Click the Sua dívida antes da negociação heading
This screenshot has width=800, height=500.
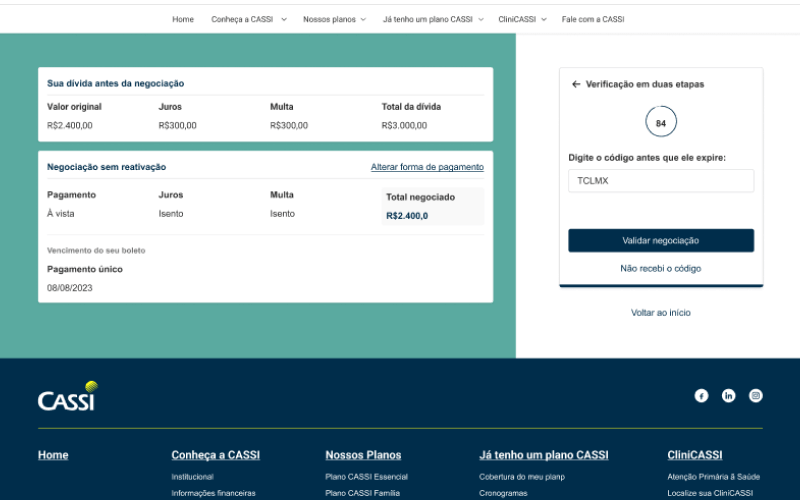[115, 84]
